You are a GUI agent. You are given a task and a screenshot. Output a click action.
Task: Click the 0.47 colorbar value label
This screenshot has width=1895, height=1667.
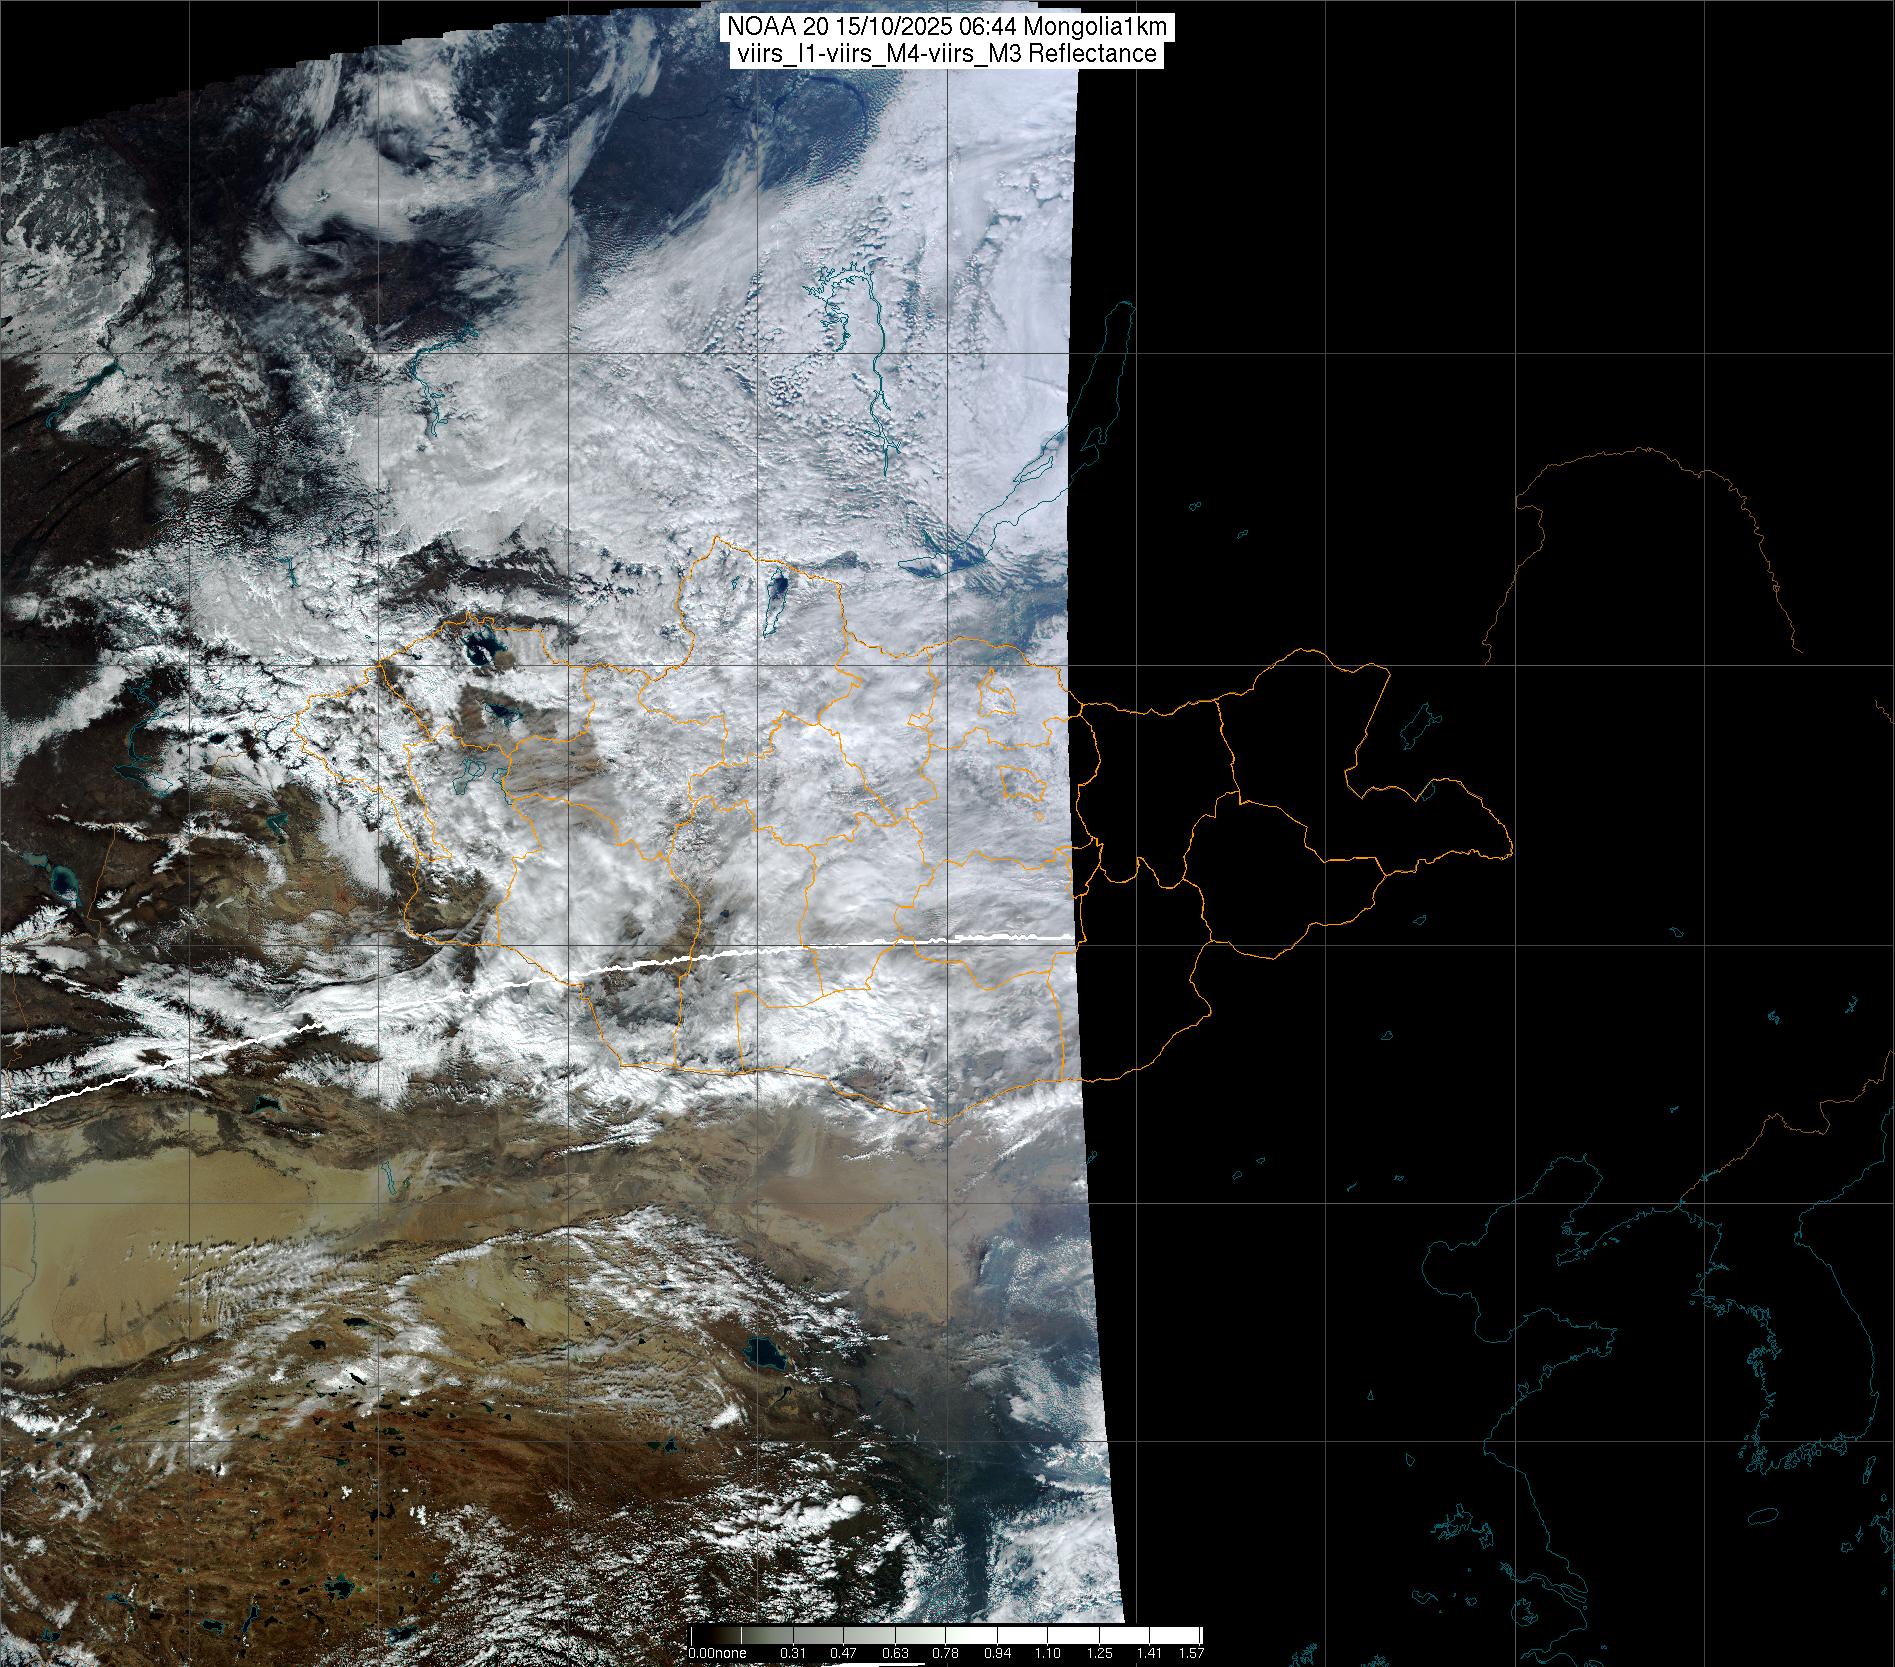[845, 1654]
